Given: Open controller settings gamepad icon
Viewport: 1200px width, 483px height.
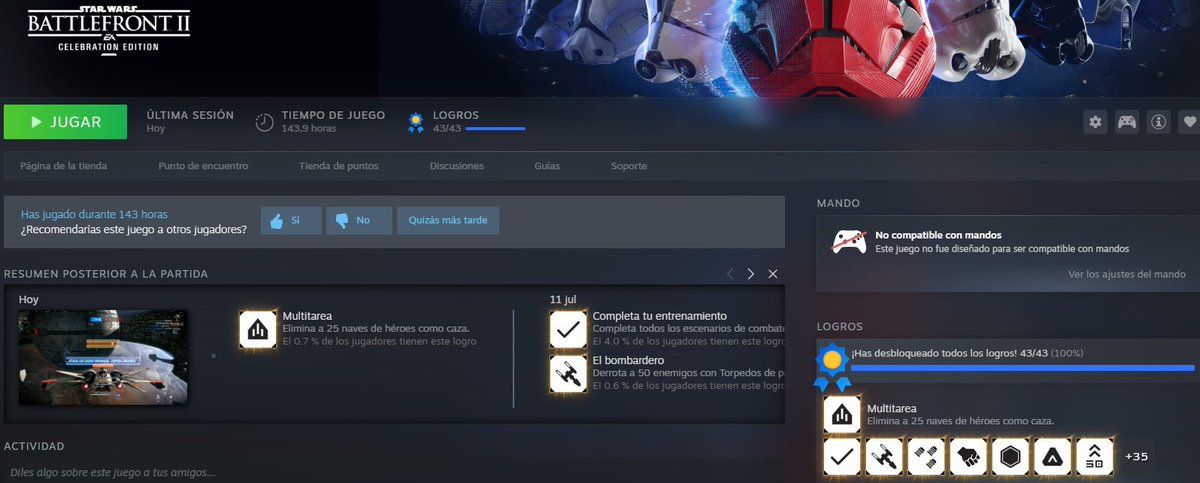Looking at the screenshot, I should (1127, 122).
